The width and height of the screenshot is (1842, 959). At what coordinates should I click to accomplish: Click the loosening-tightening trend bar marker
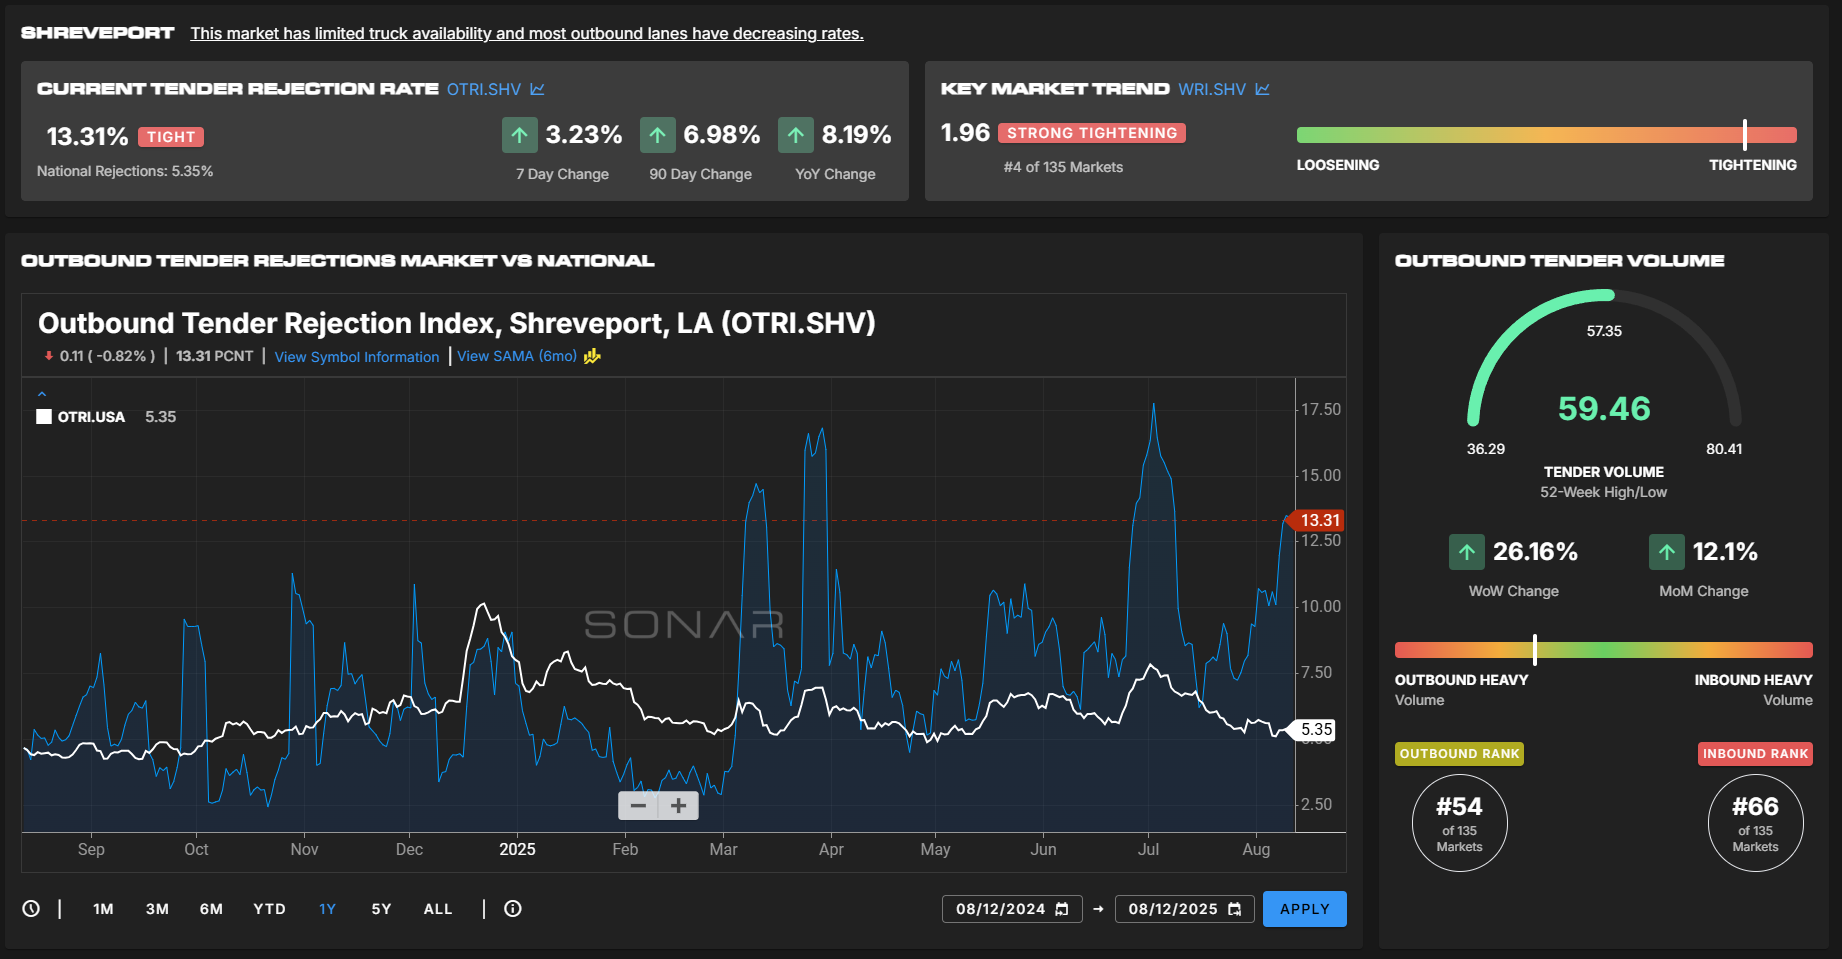point(1744,135)
